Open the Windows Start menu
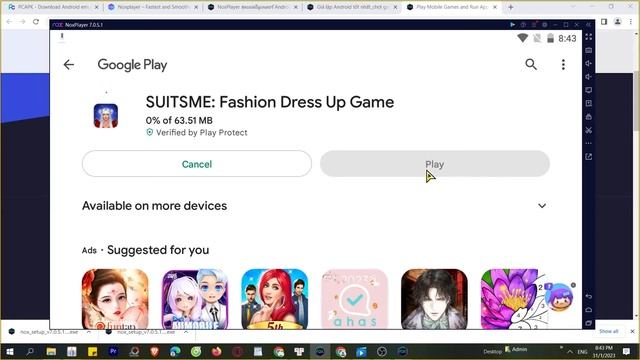 point(9,351)
